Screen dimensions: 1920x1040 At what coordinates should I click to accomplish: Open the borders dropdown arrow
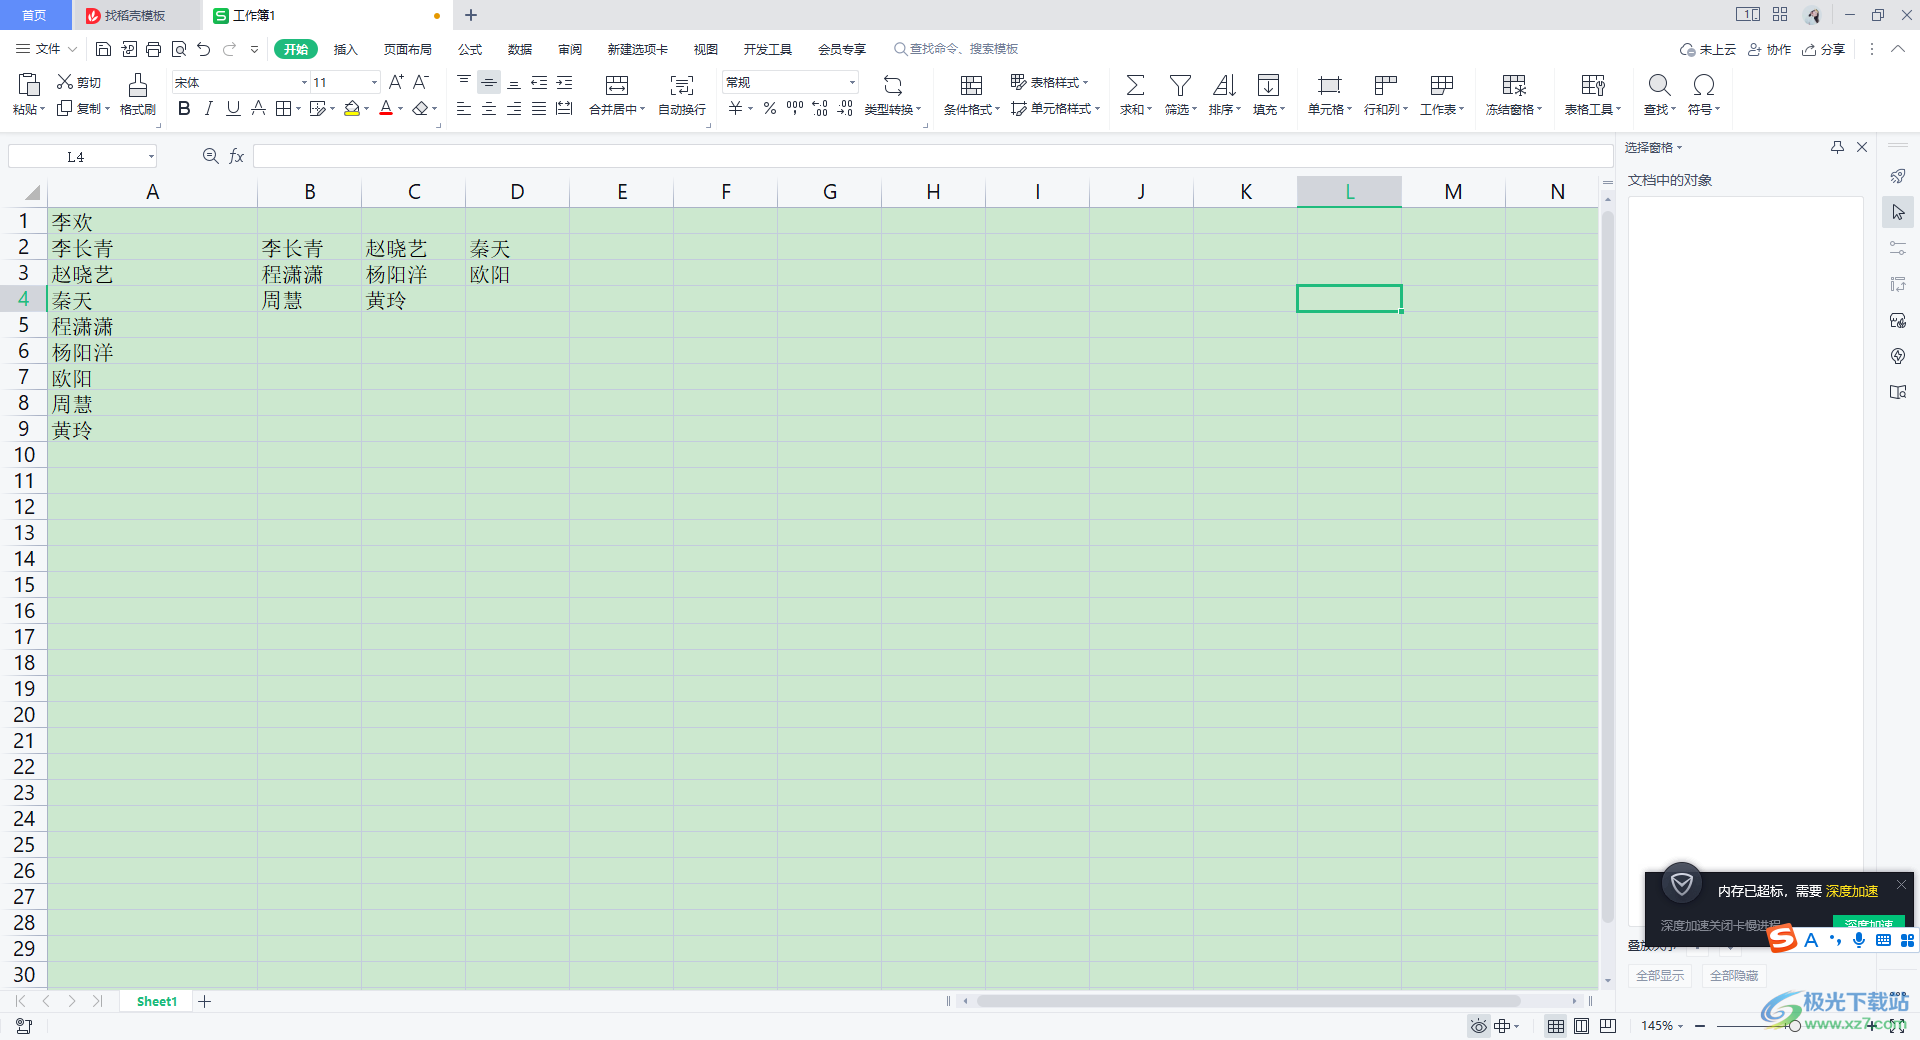298,108
